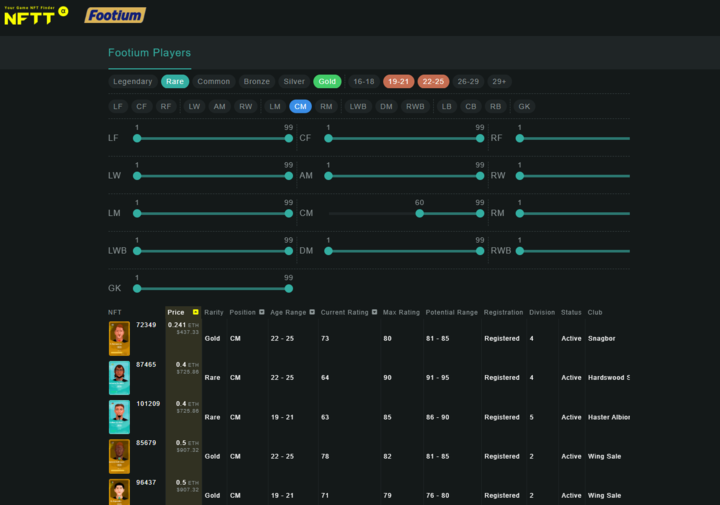Image resolution: width=720 pixels, height=505 pixels.
Task: Toggle the Rare rarity filter
Action: tap(175, 81)
